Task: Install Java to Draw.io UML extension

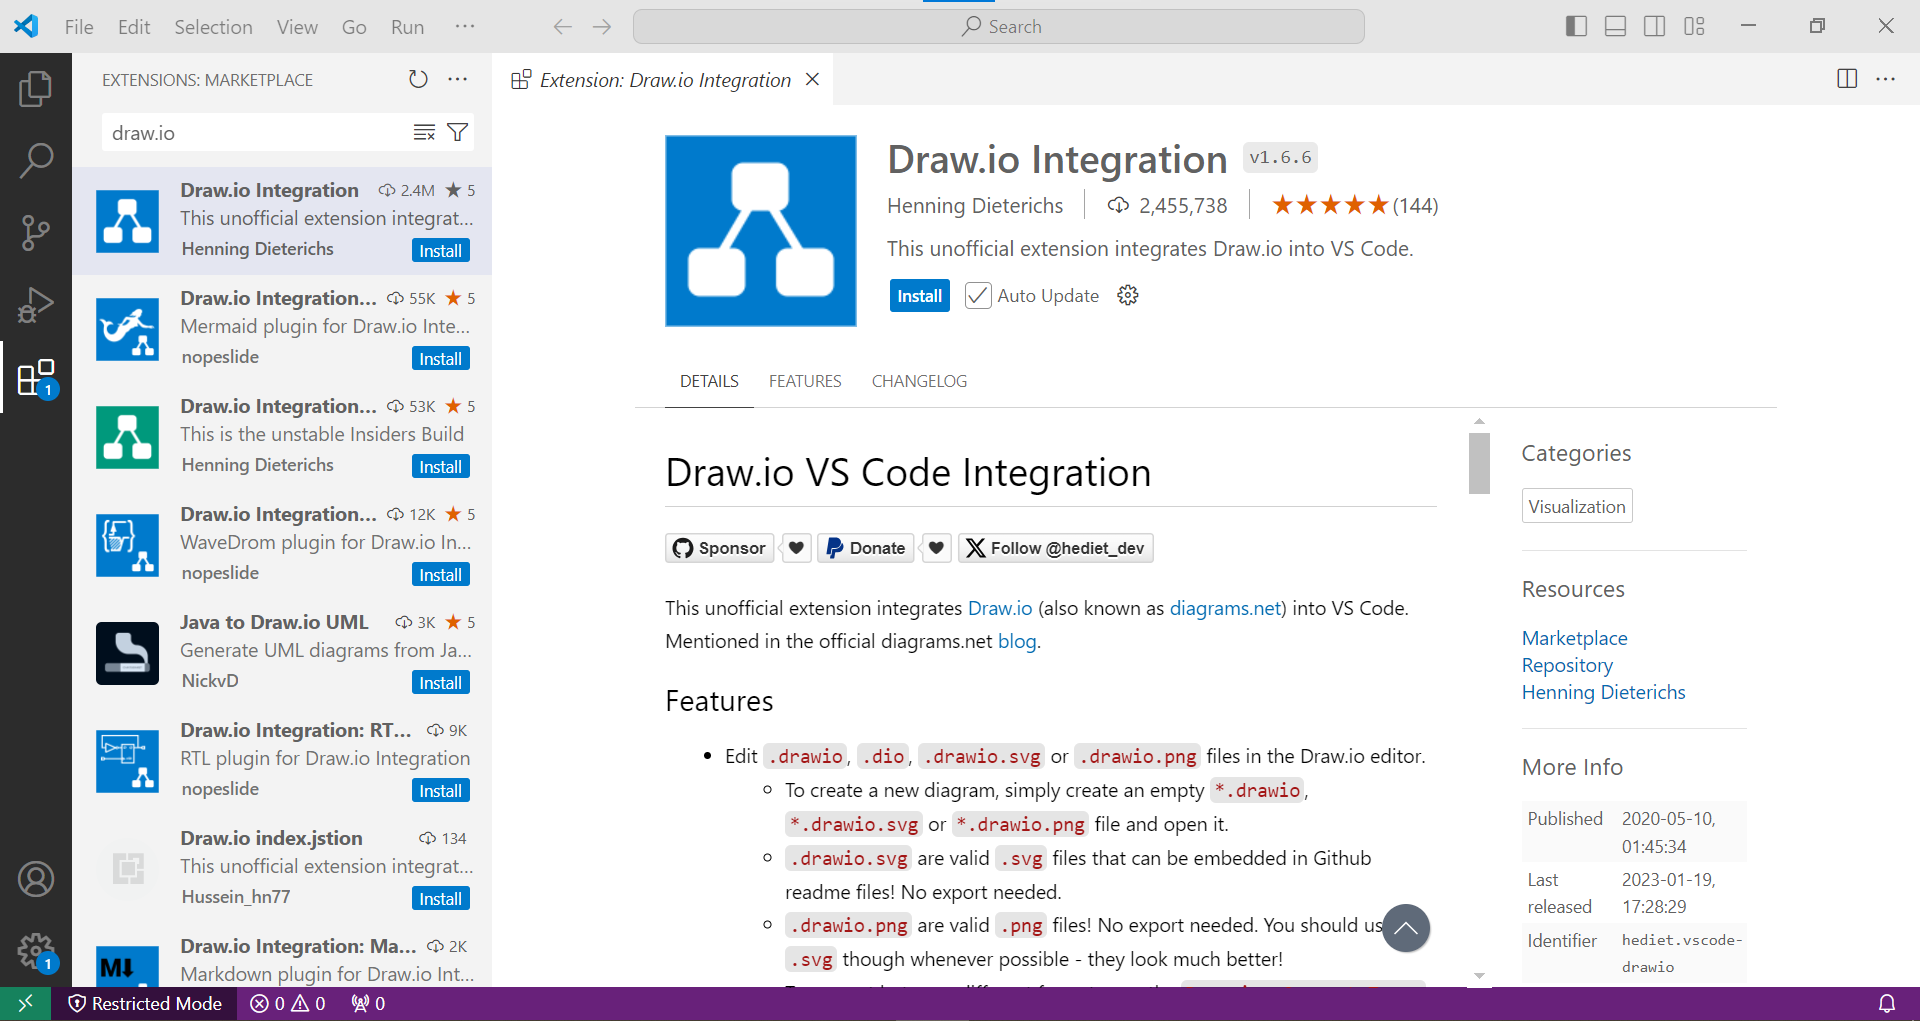Action: click(x=440, y=683)
